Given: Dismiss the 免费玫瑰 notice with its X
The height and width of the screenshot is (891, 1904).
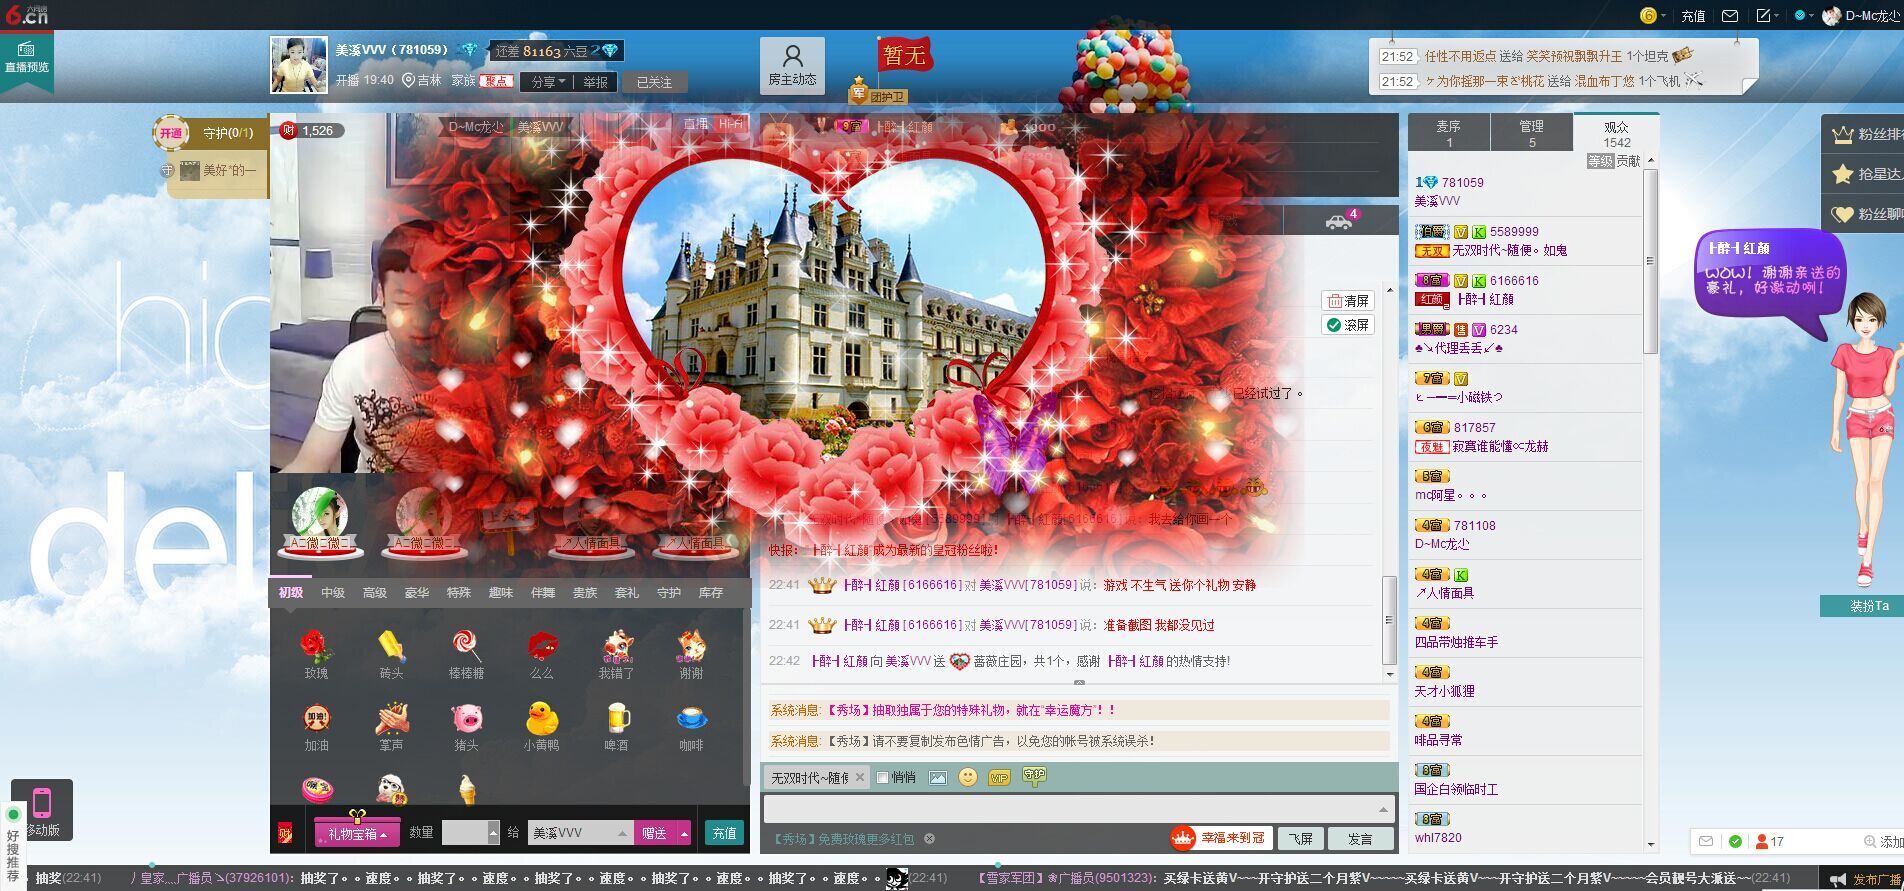Looking at the screenshot, I should [929, 839].
